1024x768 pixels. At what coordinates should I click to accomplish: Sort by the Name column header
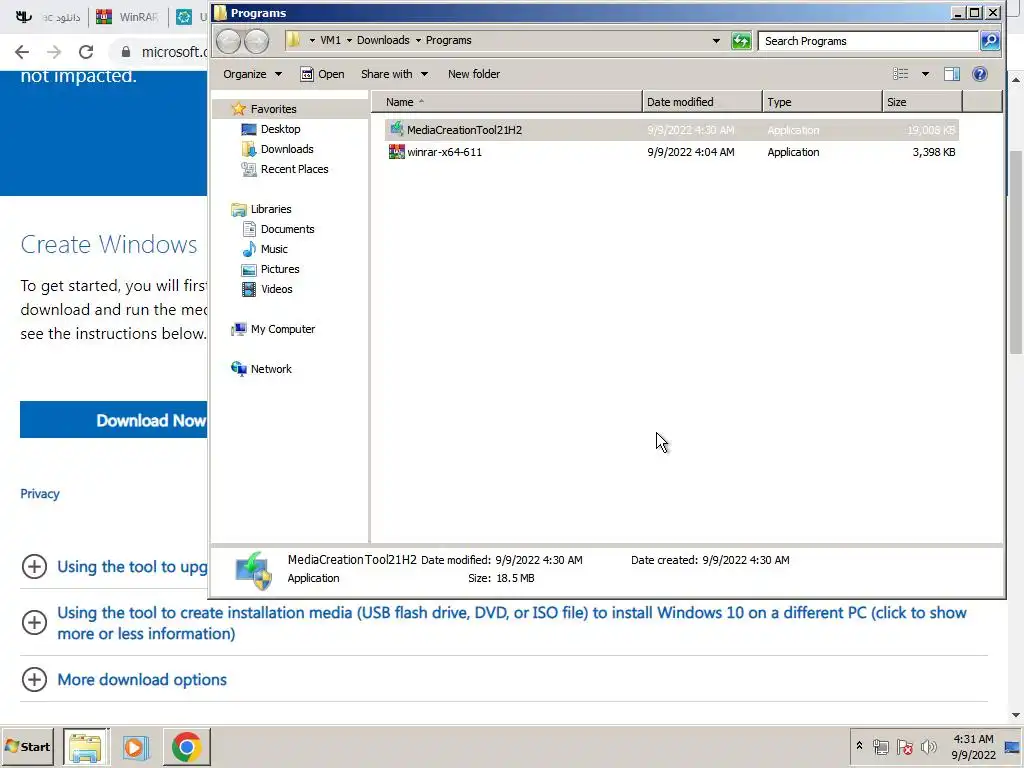[507, 102]
